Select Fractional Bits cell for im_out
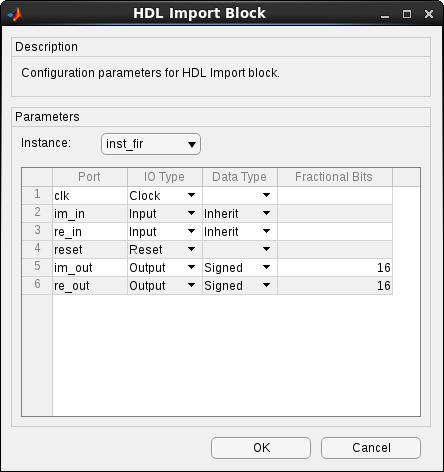Image resolution: width=444 pixels, height=472 pixels. tap(335, 268)
